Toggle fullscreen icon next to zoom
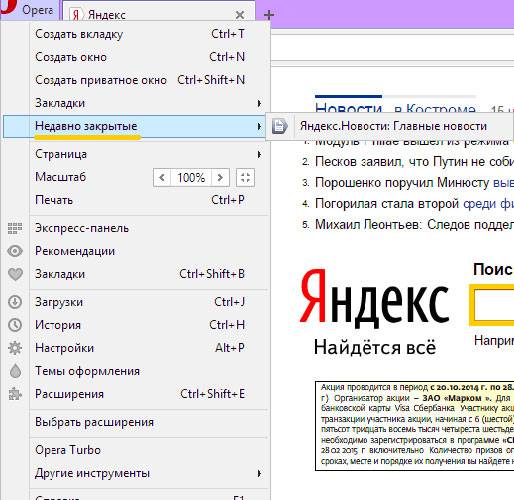This screenshot has height=500, width=514. (245, 177)
